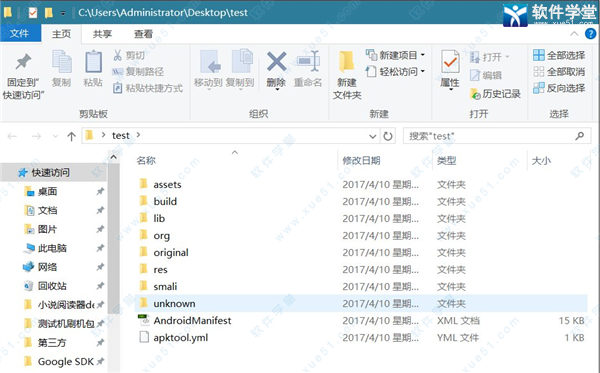The width and height of the screenshot is (600, 373).
Task: Select Copy path in clipboard group
Action: pos(138,72)
